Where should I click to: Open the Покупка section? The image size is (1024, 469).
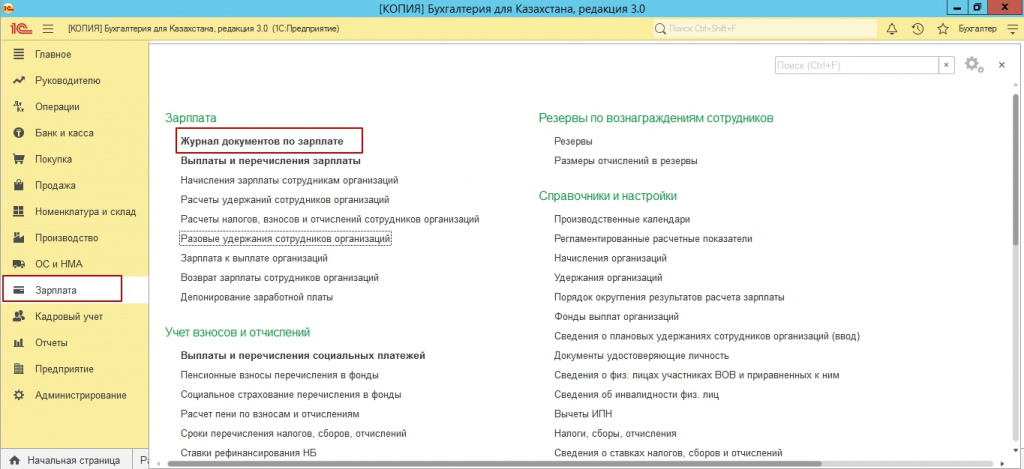click(54, 159)
